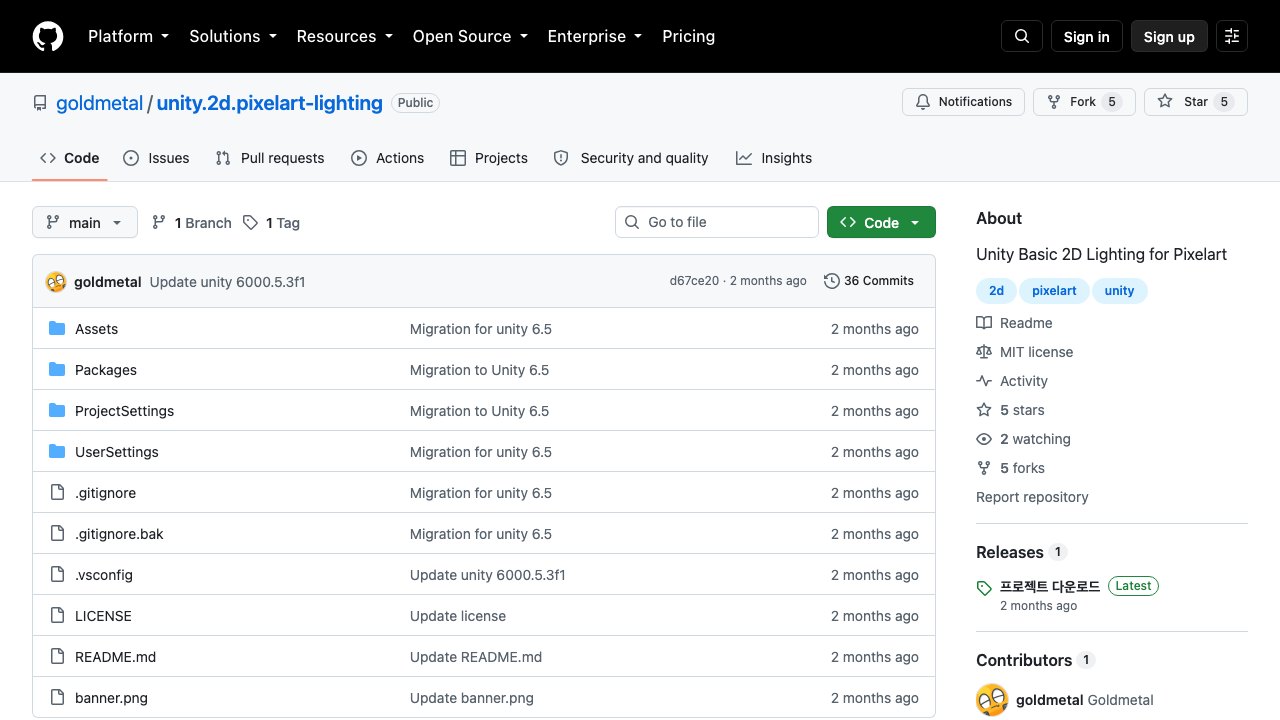Select the pixelart topic tag

tap(1054, 291)
